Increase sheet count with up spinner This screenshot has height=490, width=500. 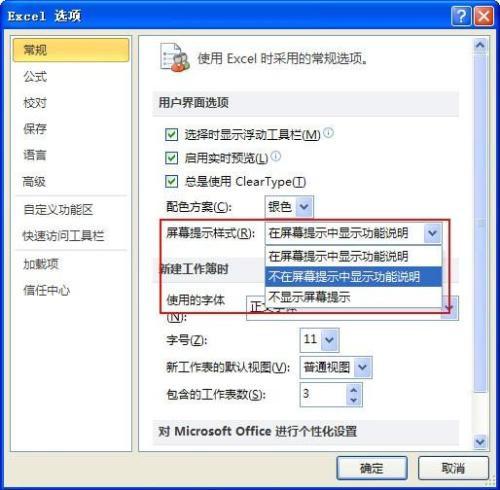(x=354, y=389)
